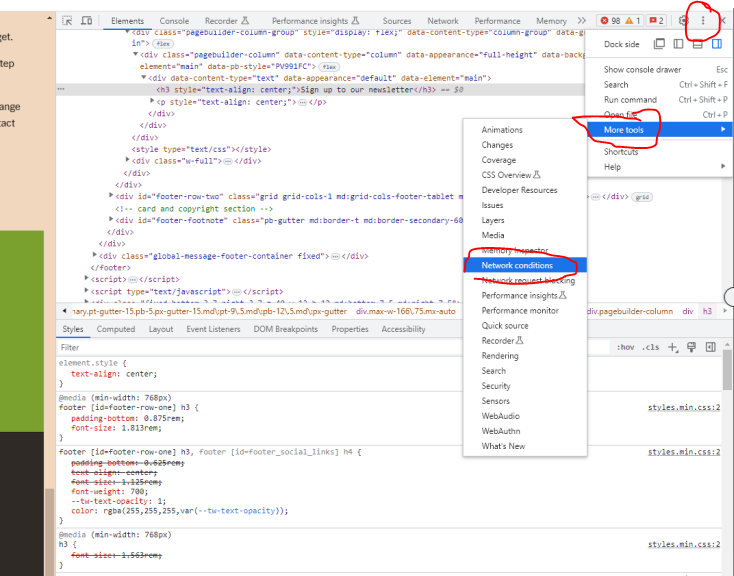734x576 pixels.
Task: Dock DevTools to the left side
Action: [x=678, y=44]
